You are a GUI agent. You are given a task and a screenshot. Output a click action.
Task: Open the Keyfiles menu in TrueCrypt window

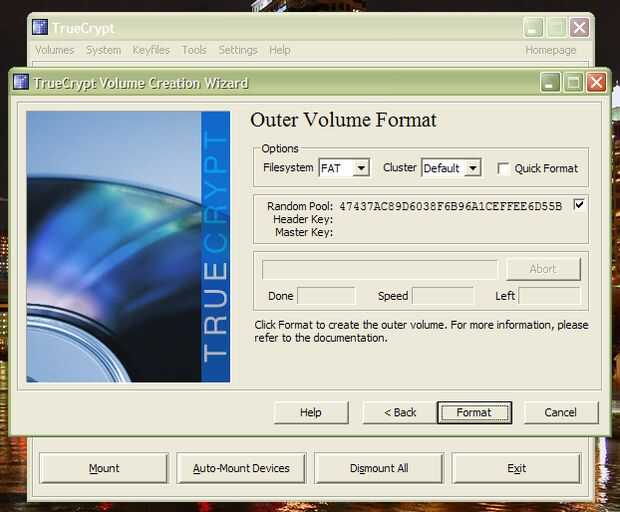click(151, 50)
